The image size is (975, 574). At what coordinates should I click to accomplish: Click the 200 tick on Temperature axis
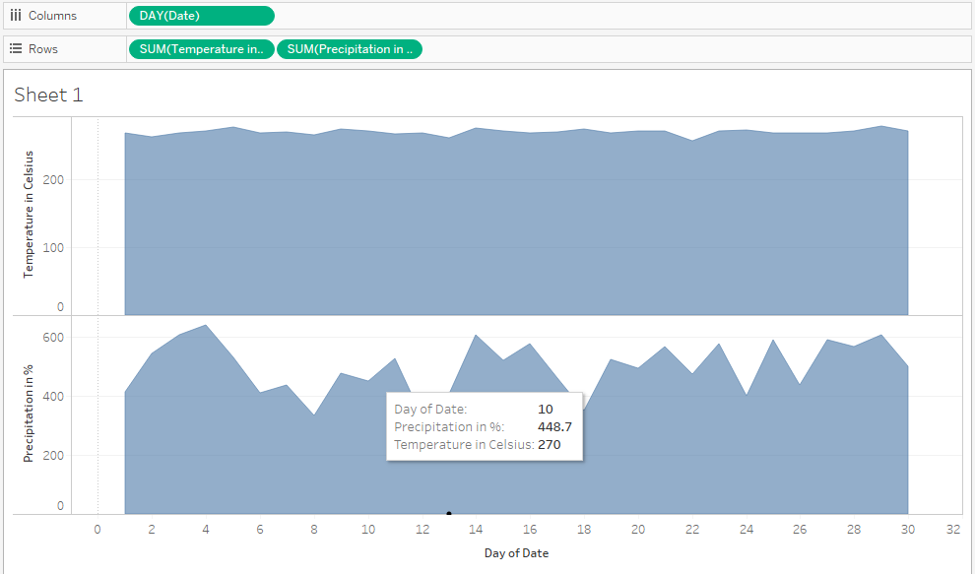[53, 180]
